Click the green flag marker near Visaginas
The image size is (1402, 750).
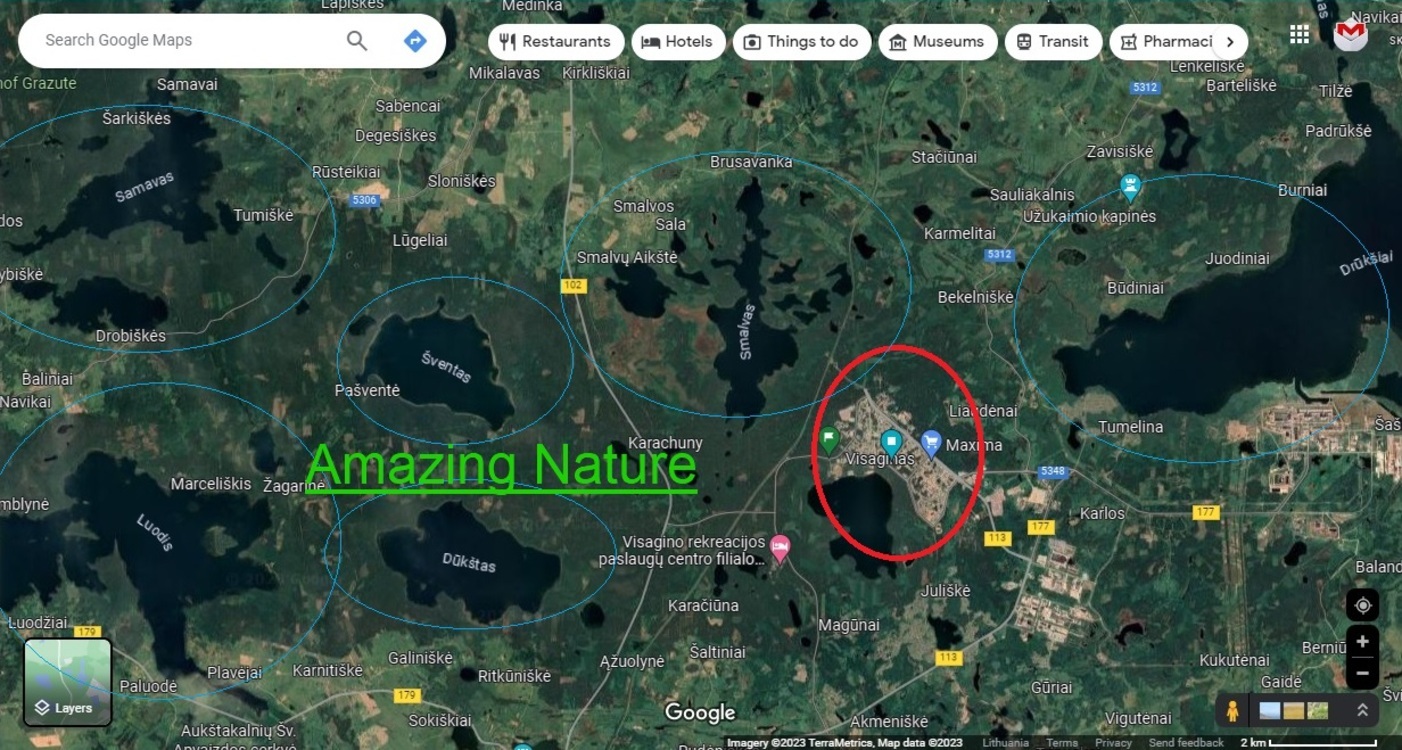(829, 440)
